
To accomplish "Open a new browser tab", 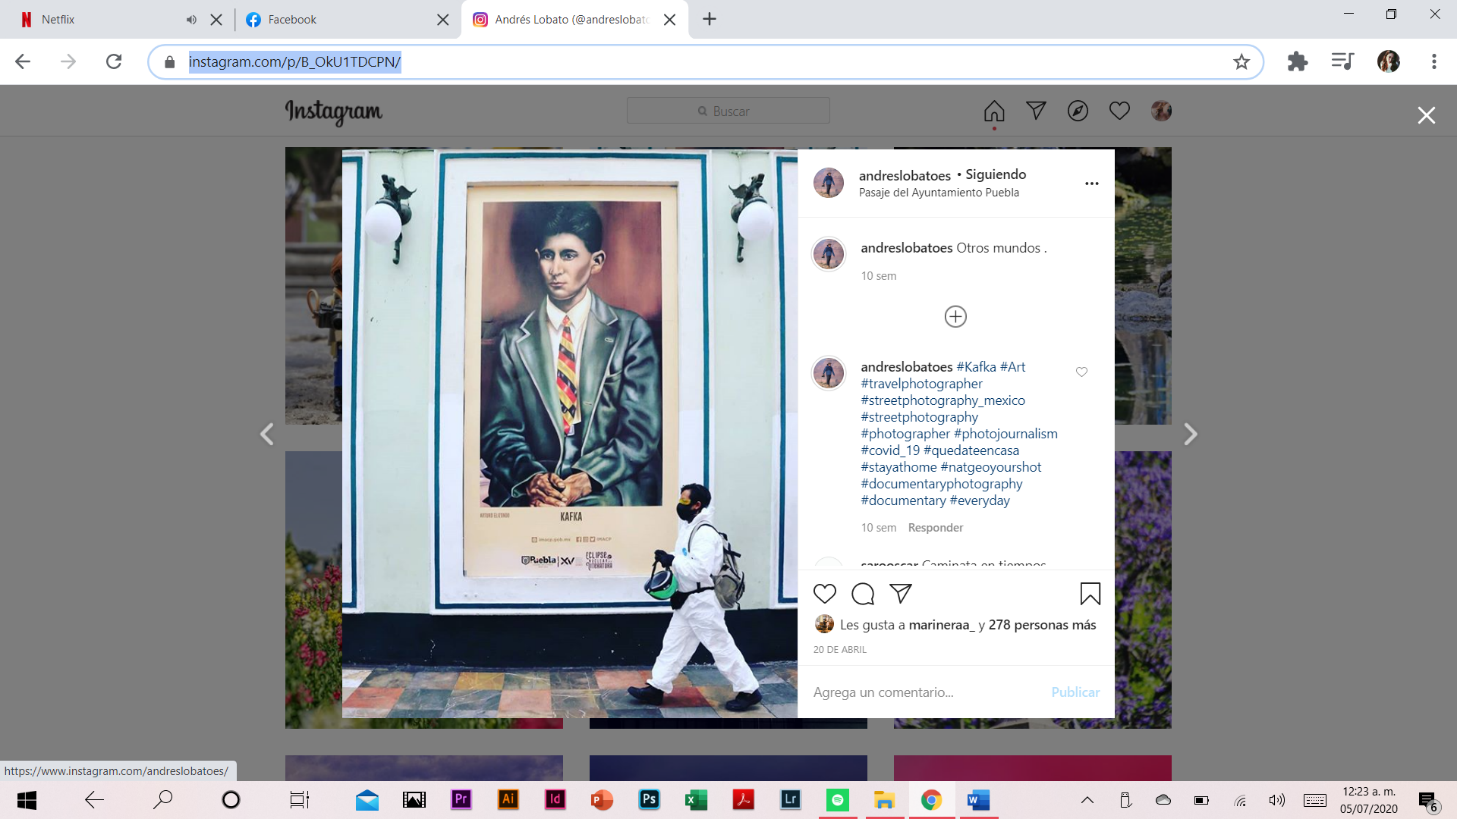I will 709,19.
